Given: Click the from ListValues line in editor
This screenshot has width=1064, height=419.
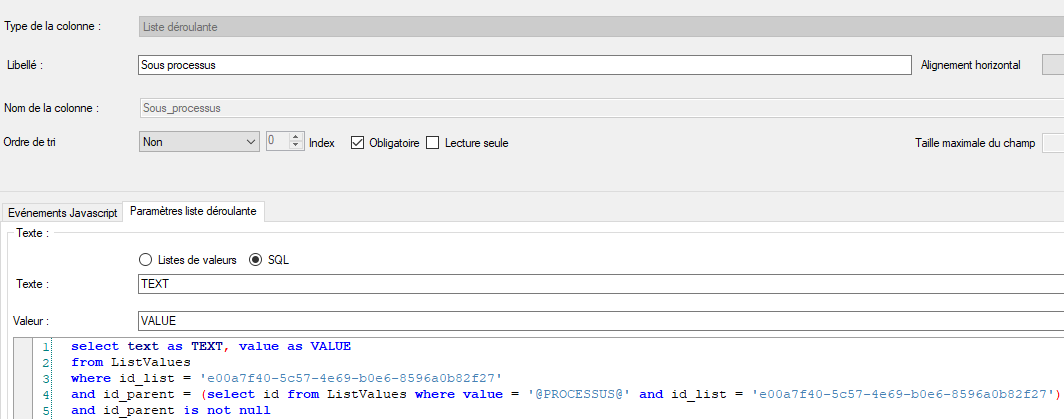Looking at the screenshot, I should [130, 361].
